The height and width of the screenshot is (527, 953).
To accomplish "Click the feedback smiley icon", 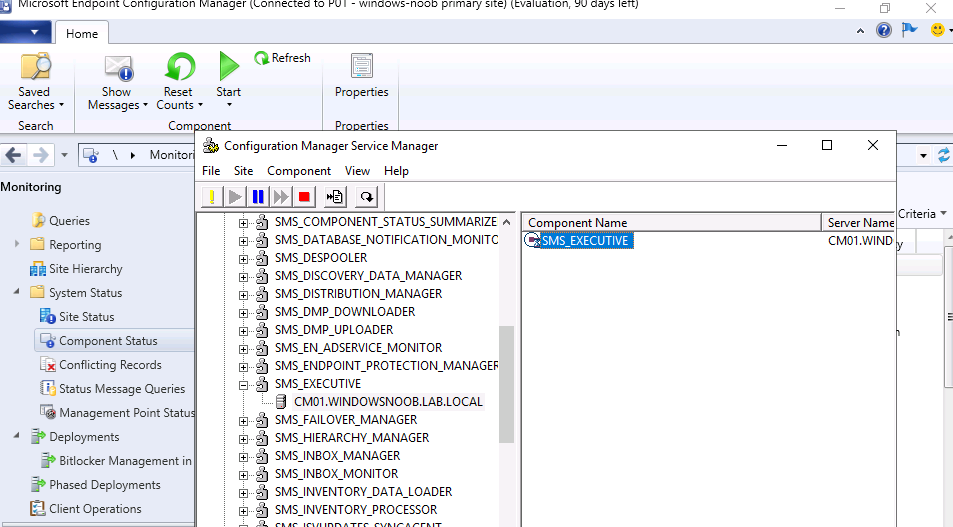I will pos(938,30).
